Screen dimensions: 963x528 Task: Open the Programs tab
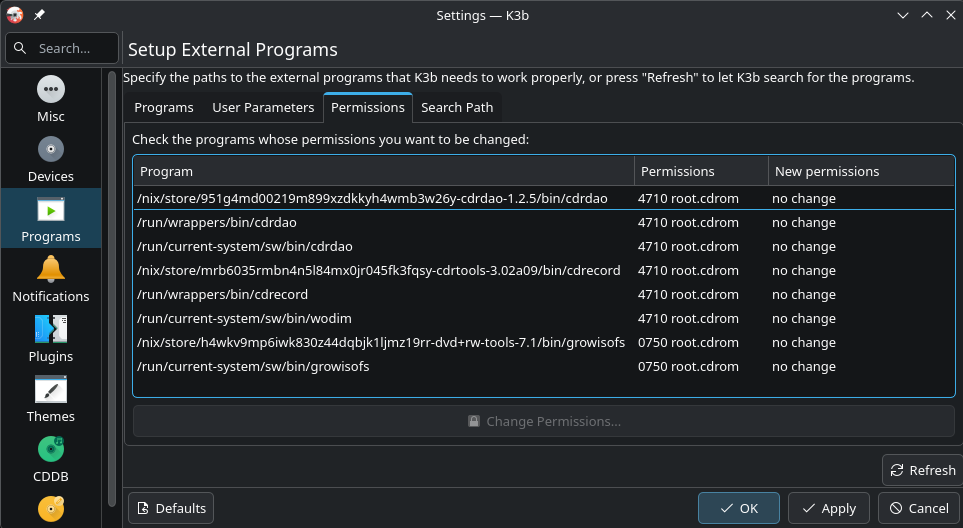164,107
